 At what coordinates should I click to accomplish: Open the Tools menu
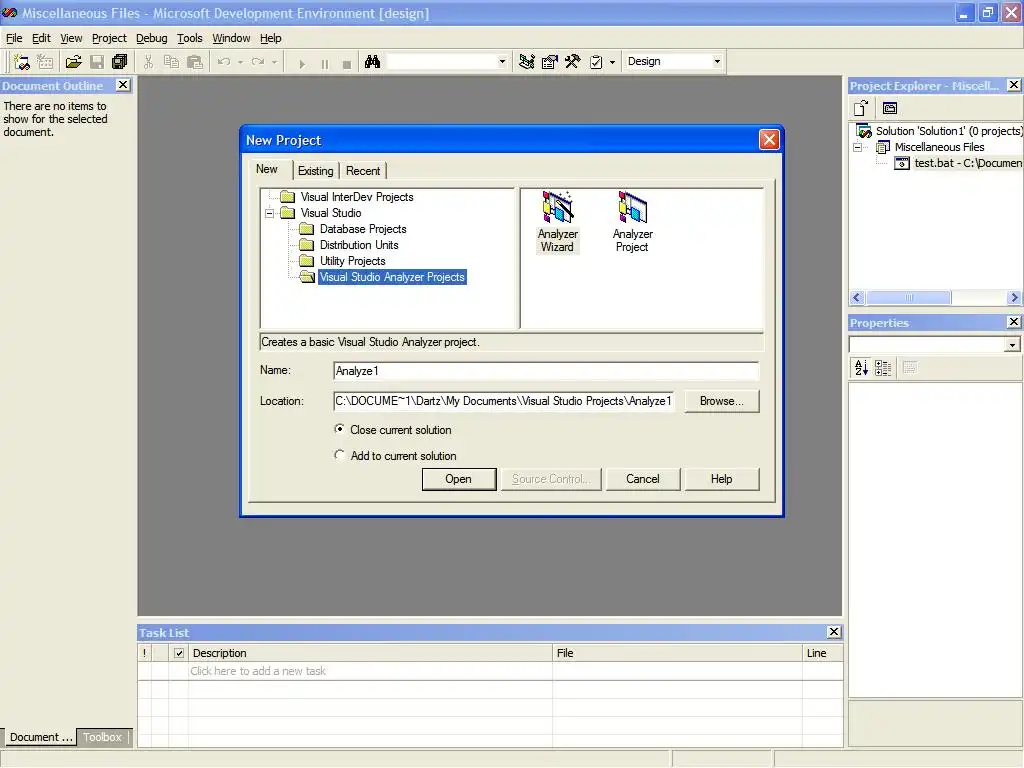click(190, 39)
